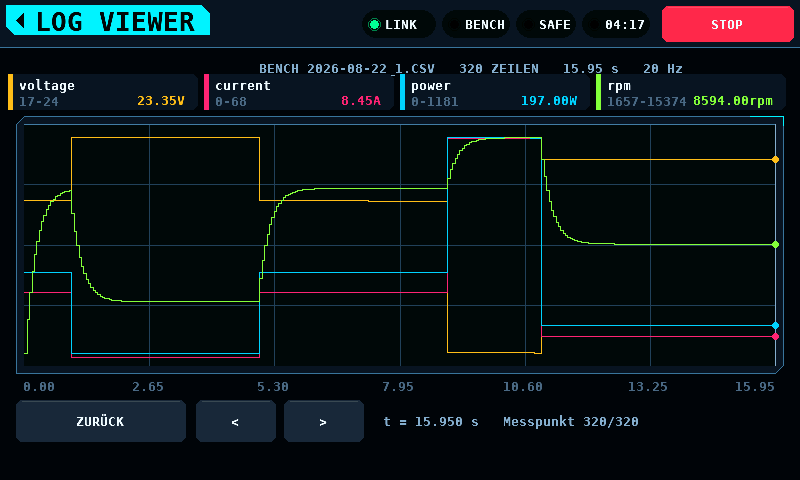Viewport: 800px width, 480px height.
Task: Step to next data point with >
Action: click(323, 421)
